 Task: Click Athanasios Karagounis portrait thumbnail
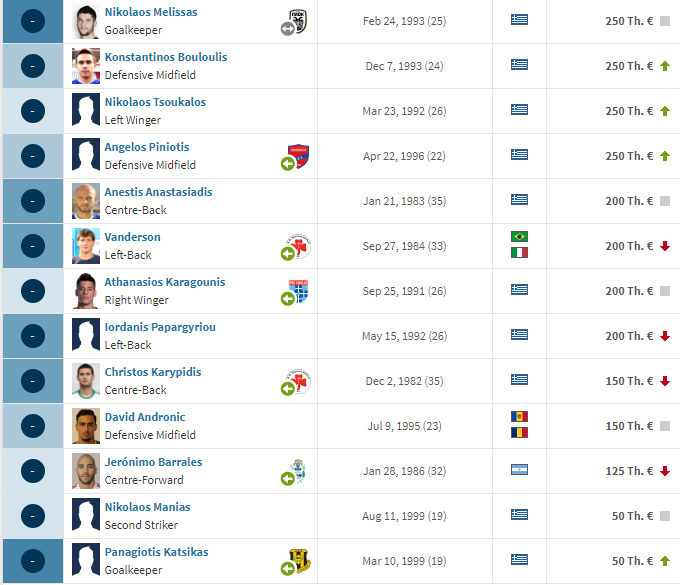tap(86, 291)
